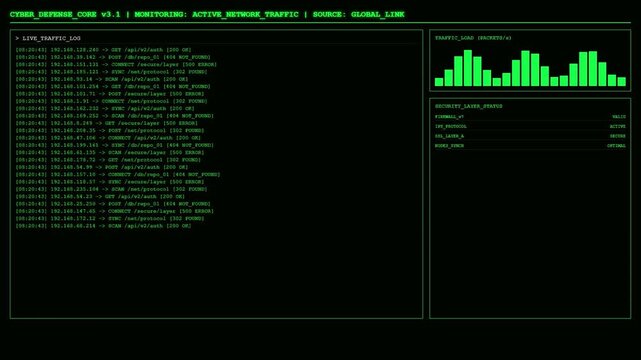641x360 pixels.
Task: Click the NODES_SYNCH status label
Action: [449, 146]
